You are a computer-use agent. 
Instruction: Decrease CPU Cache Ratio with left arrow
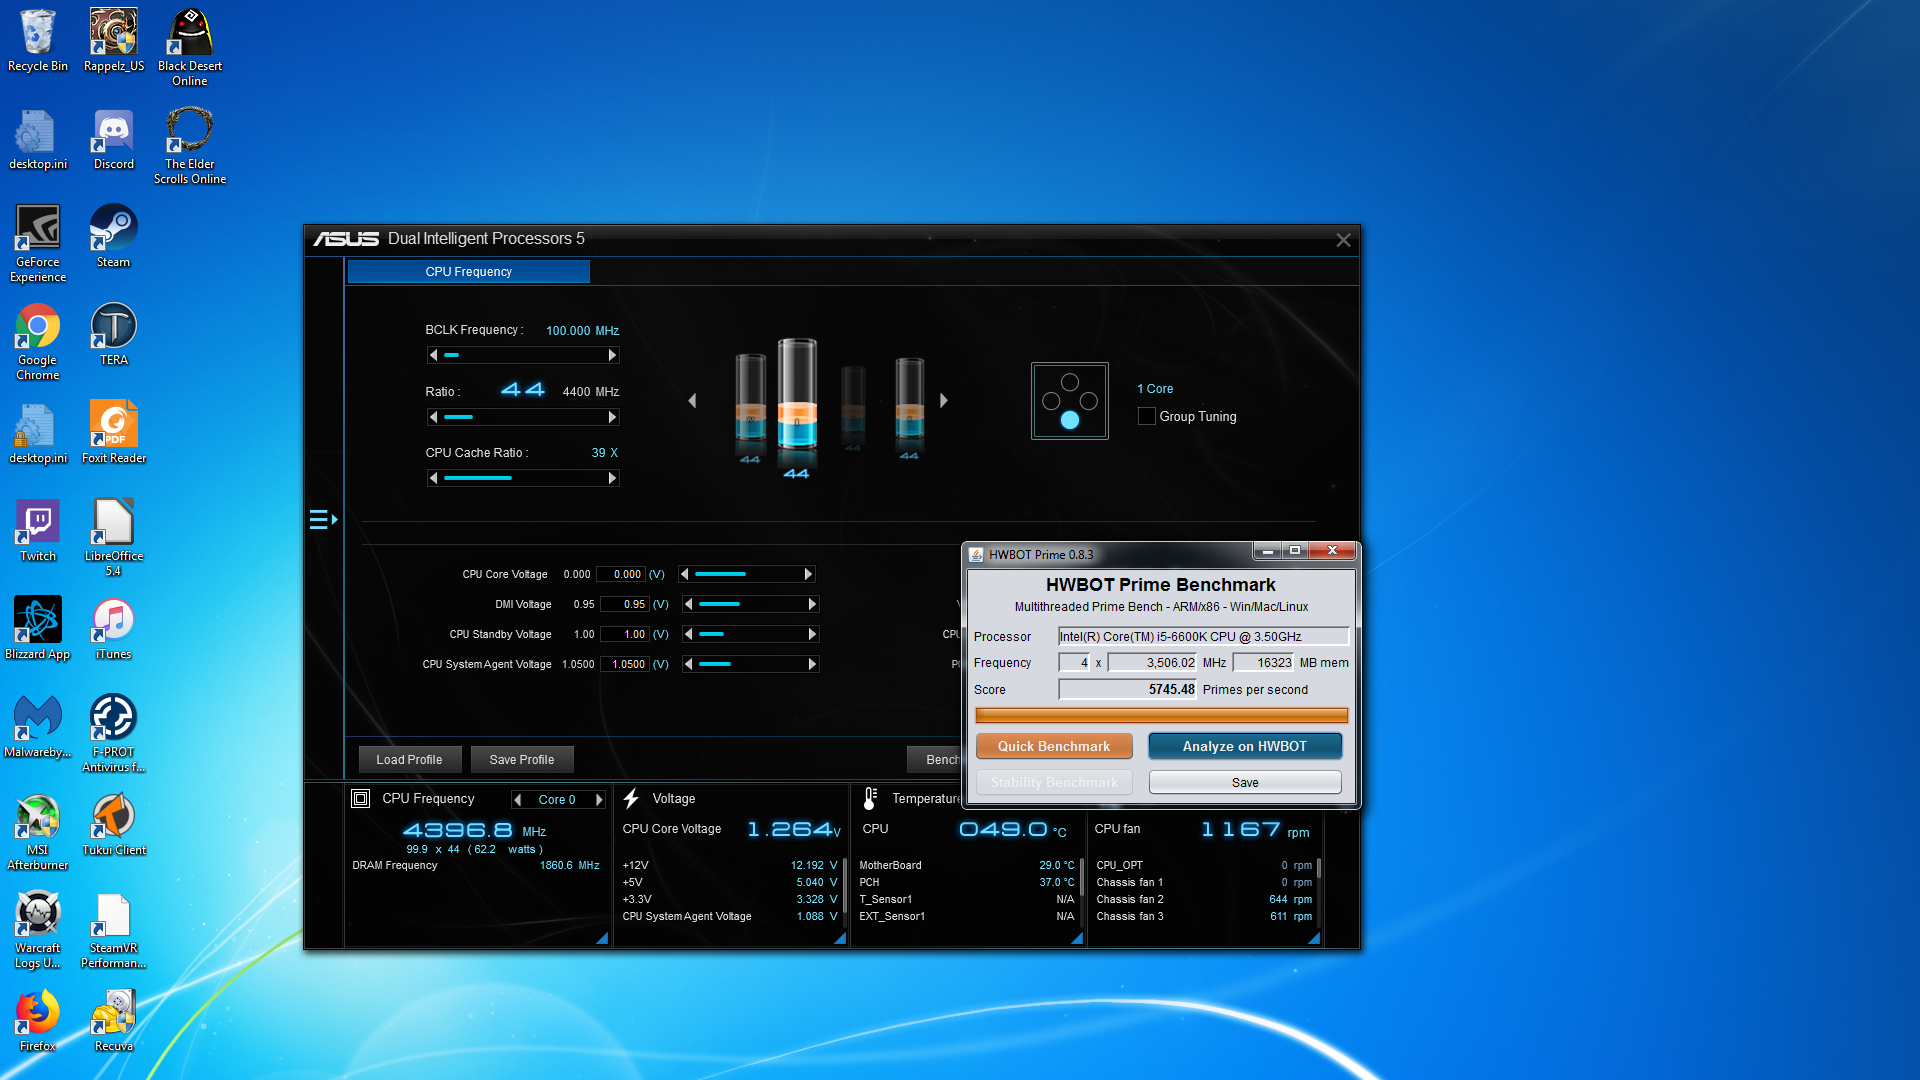(x=433, y=478)
